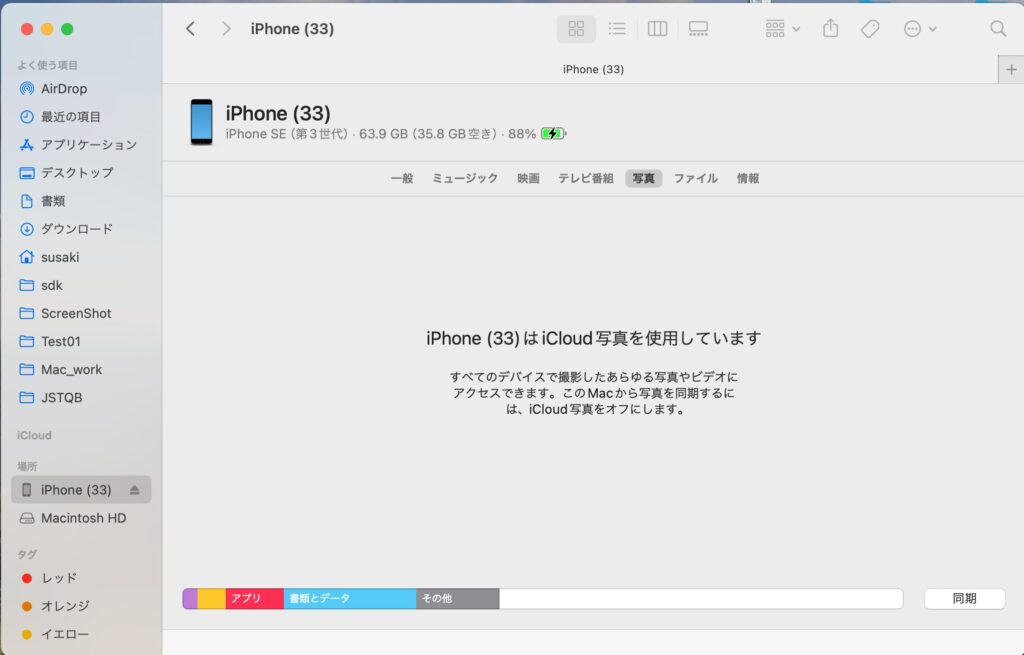Click the gray その他 storage segment

click(458, 598)
